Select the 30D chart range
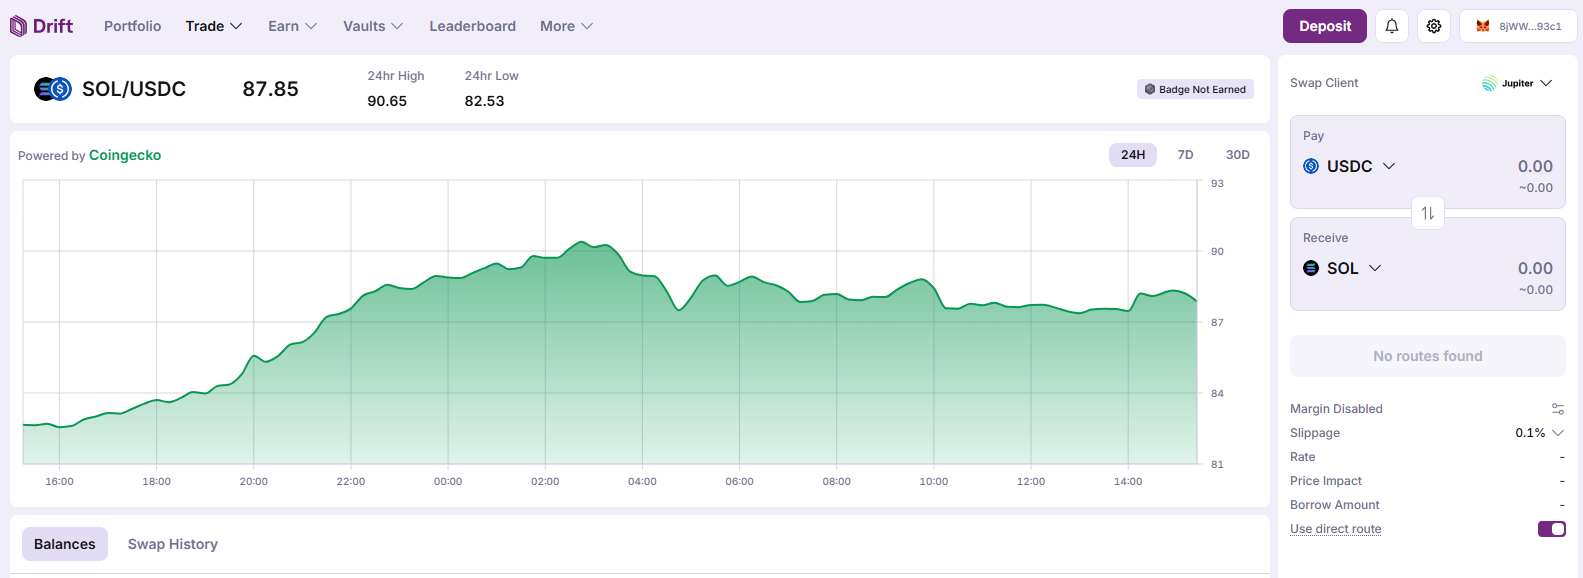 click(1237, 155)
